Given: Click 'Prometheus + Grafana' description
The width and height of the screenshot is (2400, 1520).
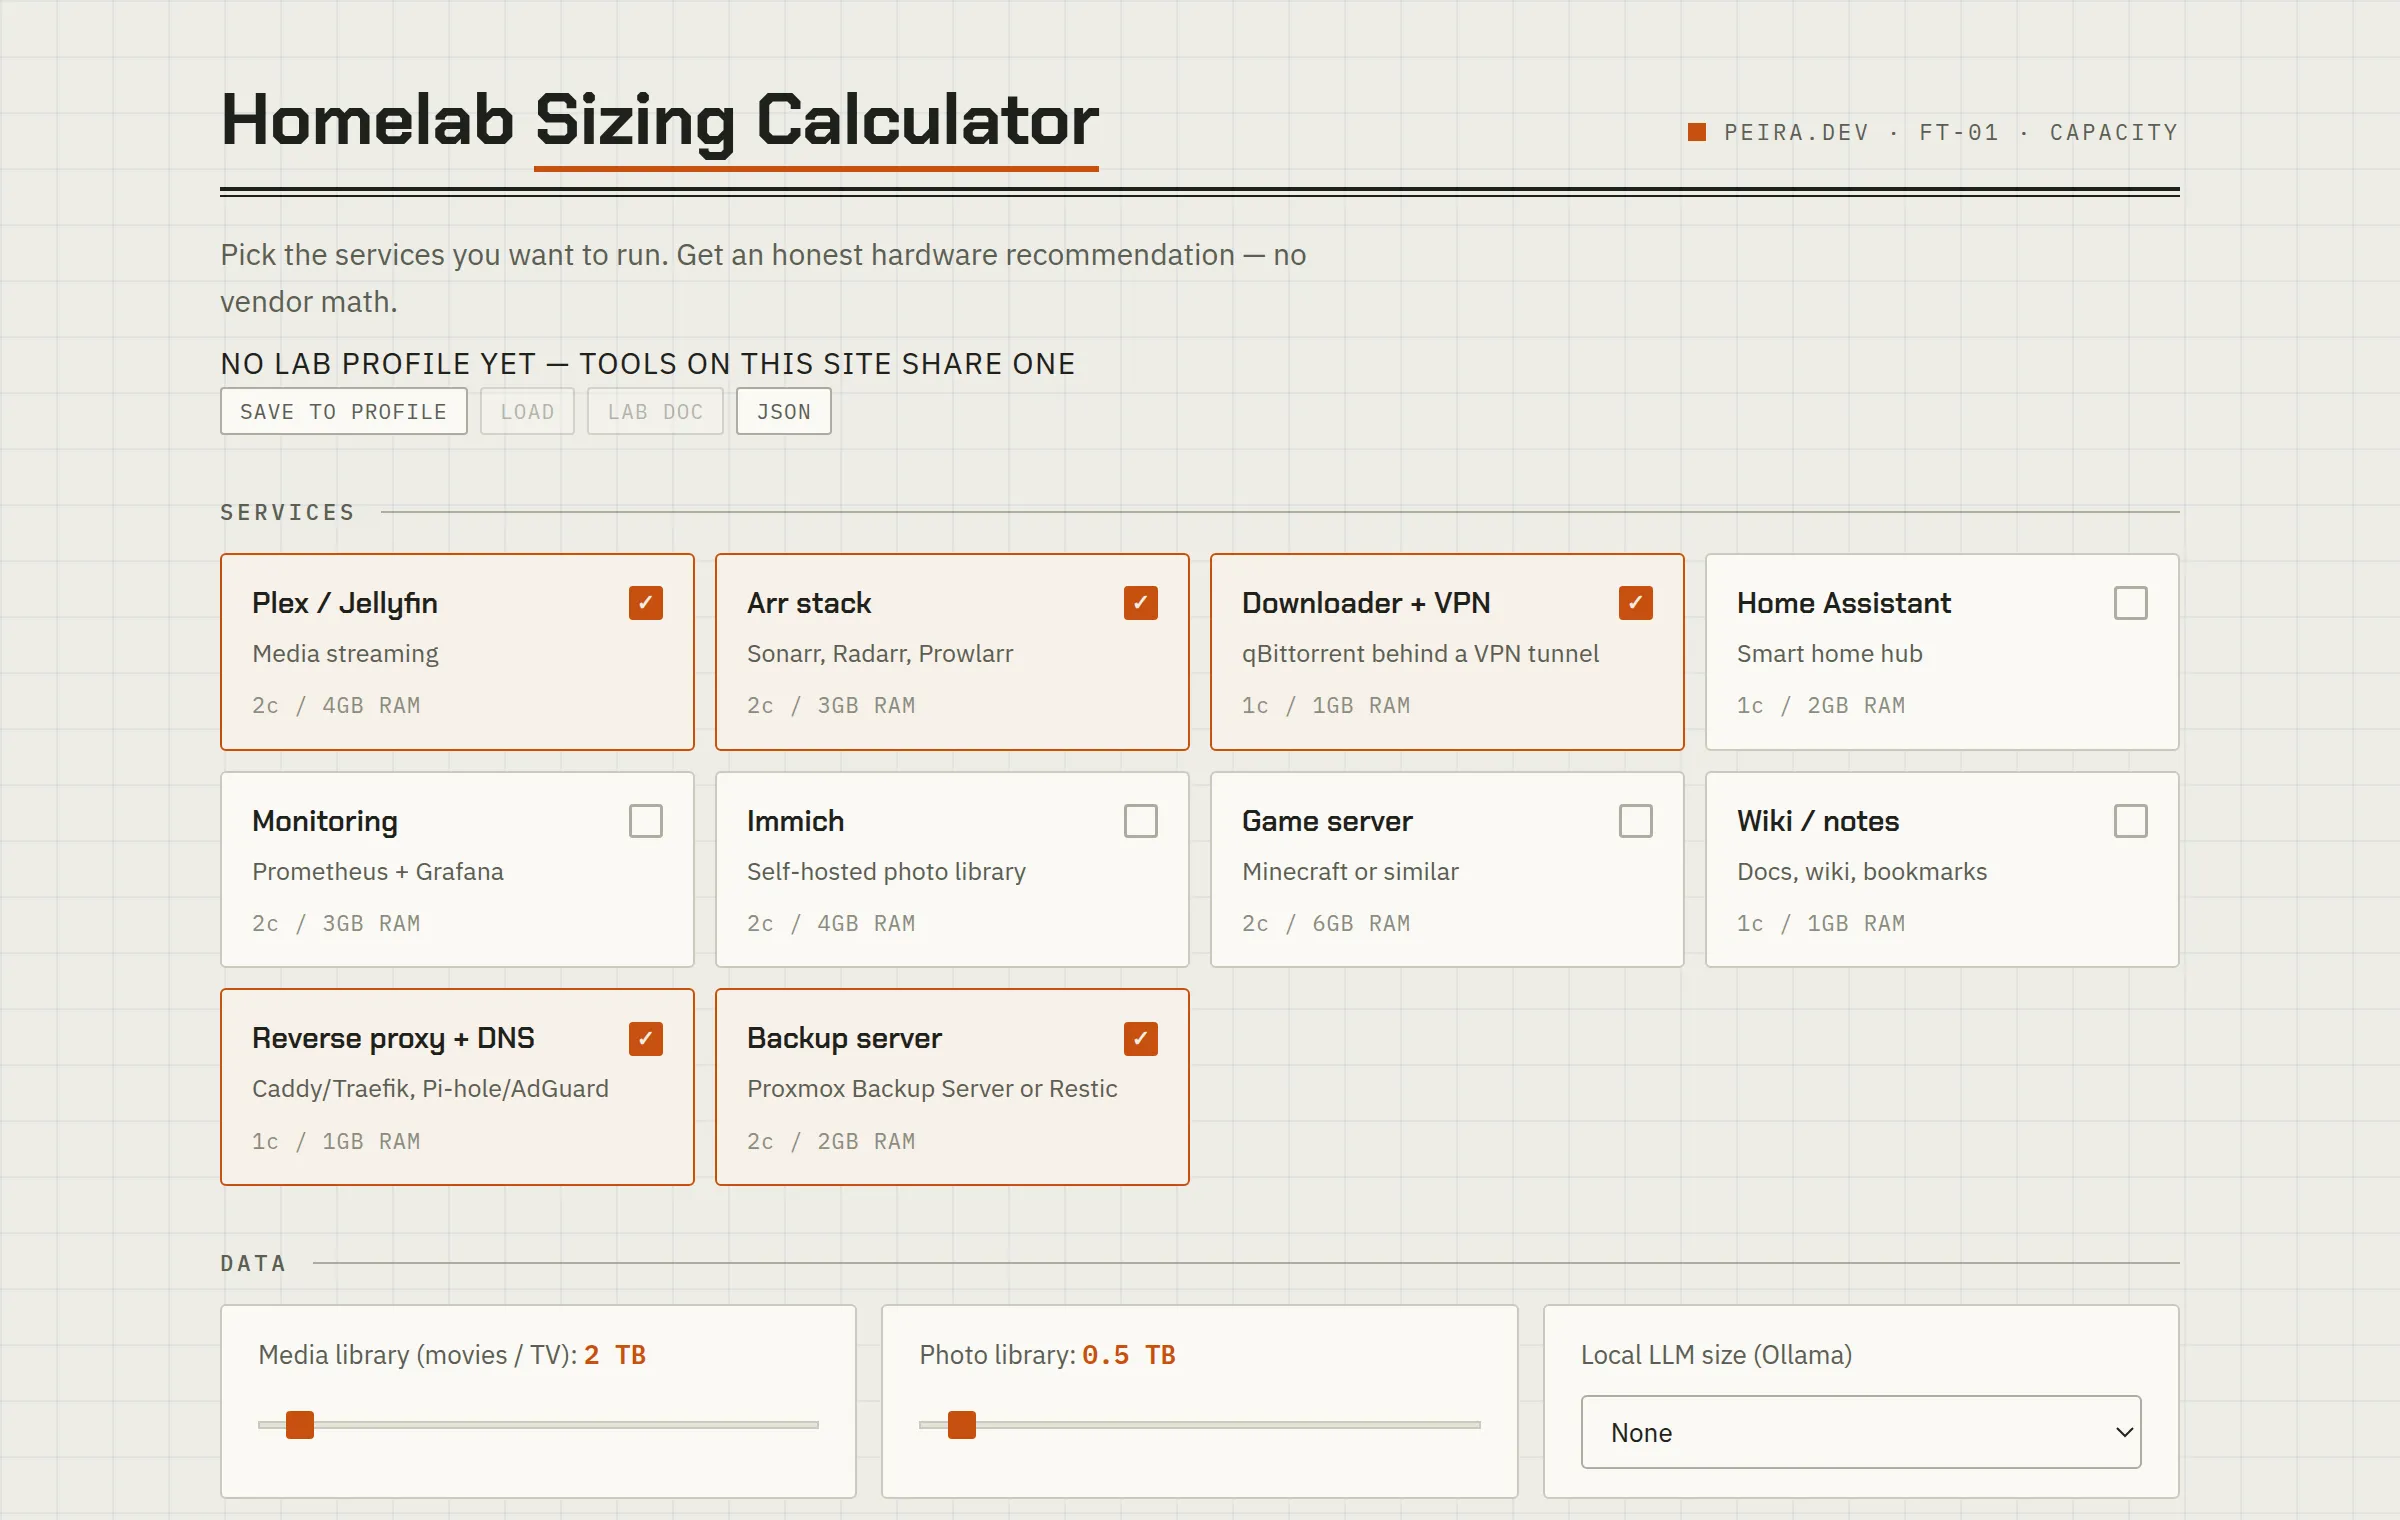Looking at the screenshot, I should (x=378, y=871).
